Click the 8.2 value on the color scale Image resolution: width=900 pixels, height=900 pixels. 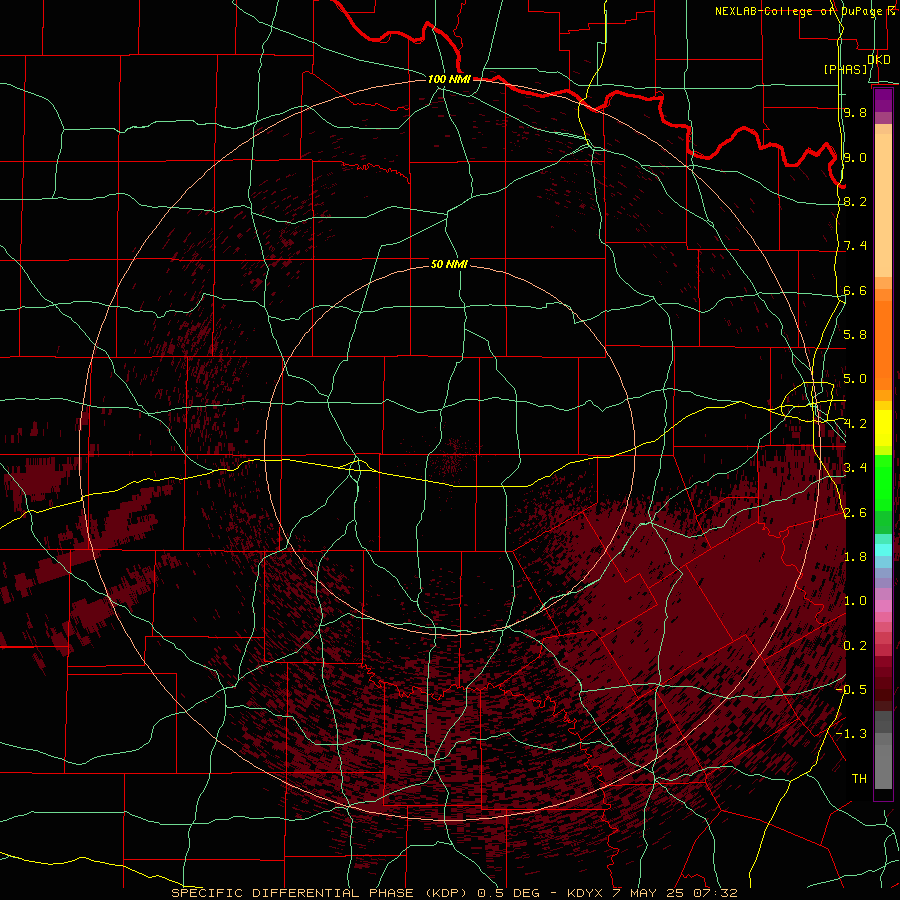click(x=855, y=201)
